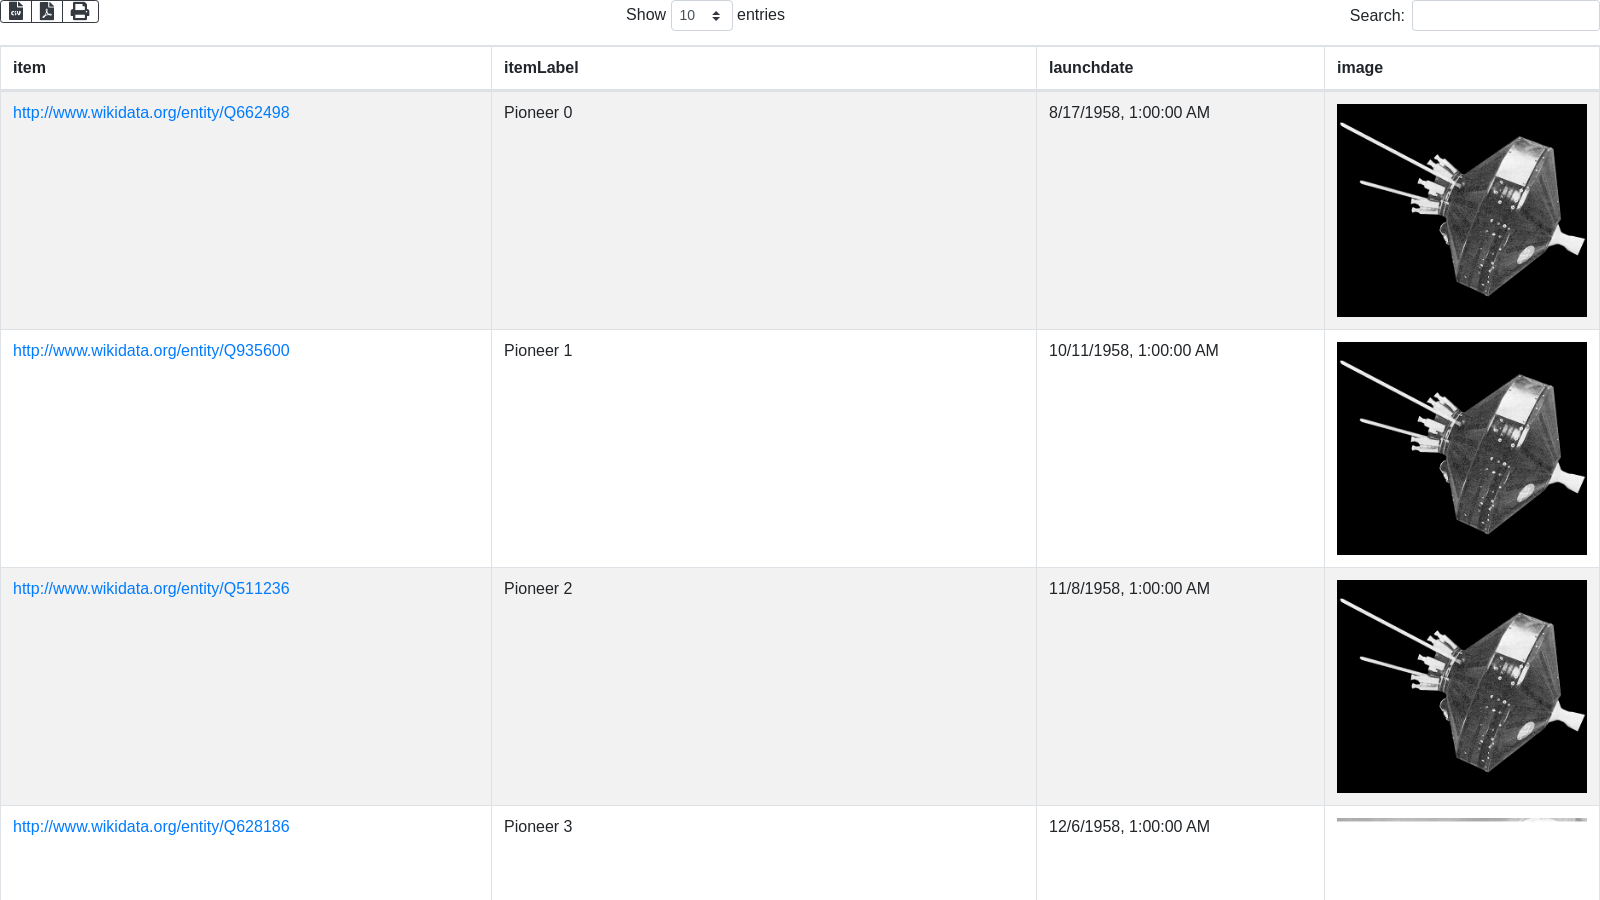The width and height of the screenshot is (1600, 900).
Task: Open the Q662498 Wikidata entity link
Action: coord(151,113)
